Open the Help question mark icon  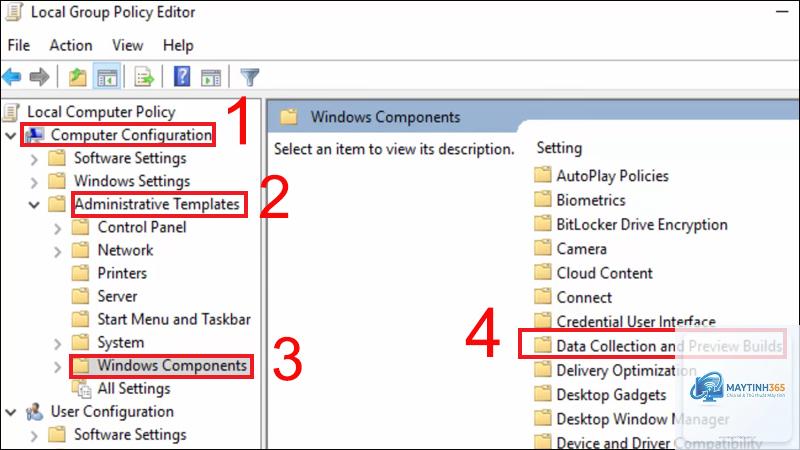click(182, 77)
